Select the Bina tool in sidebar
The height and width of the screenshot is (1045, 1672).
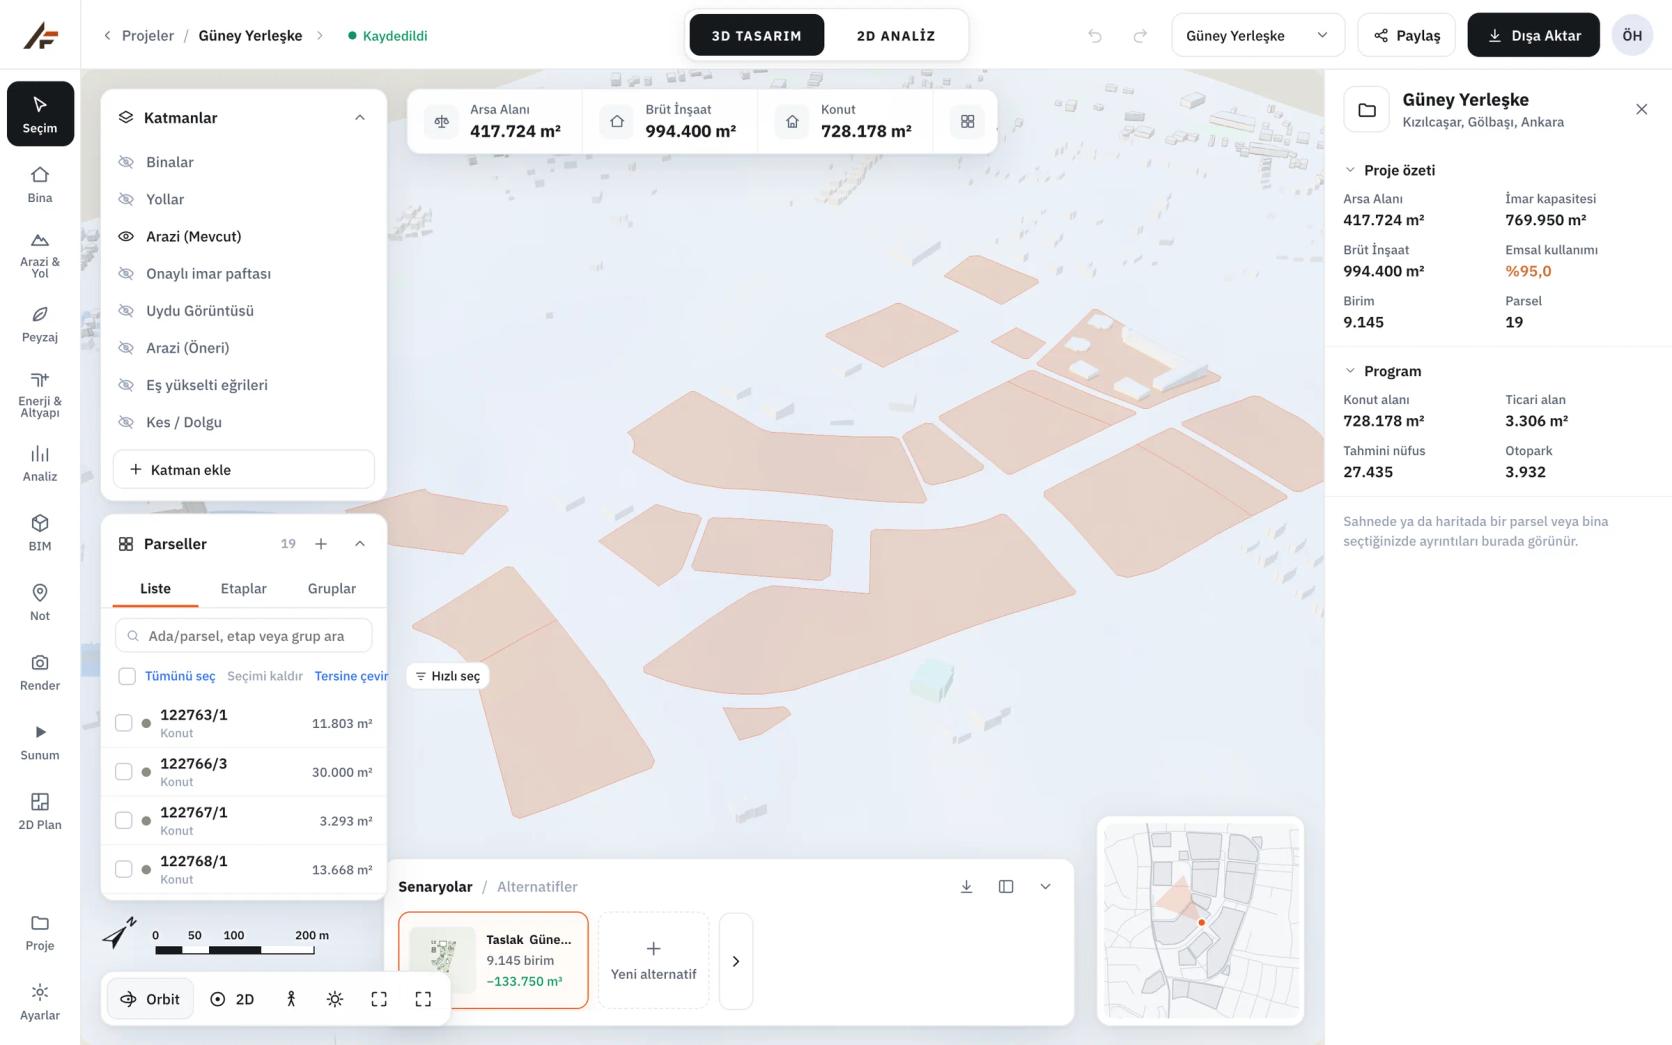[x=40, y=184]
